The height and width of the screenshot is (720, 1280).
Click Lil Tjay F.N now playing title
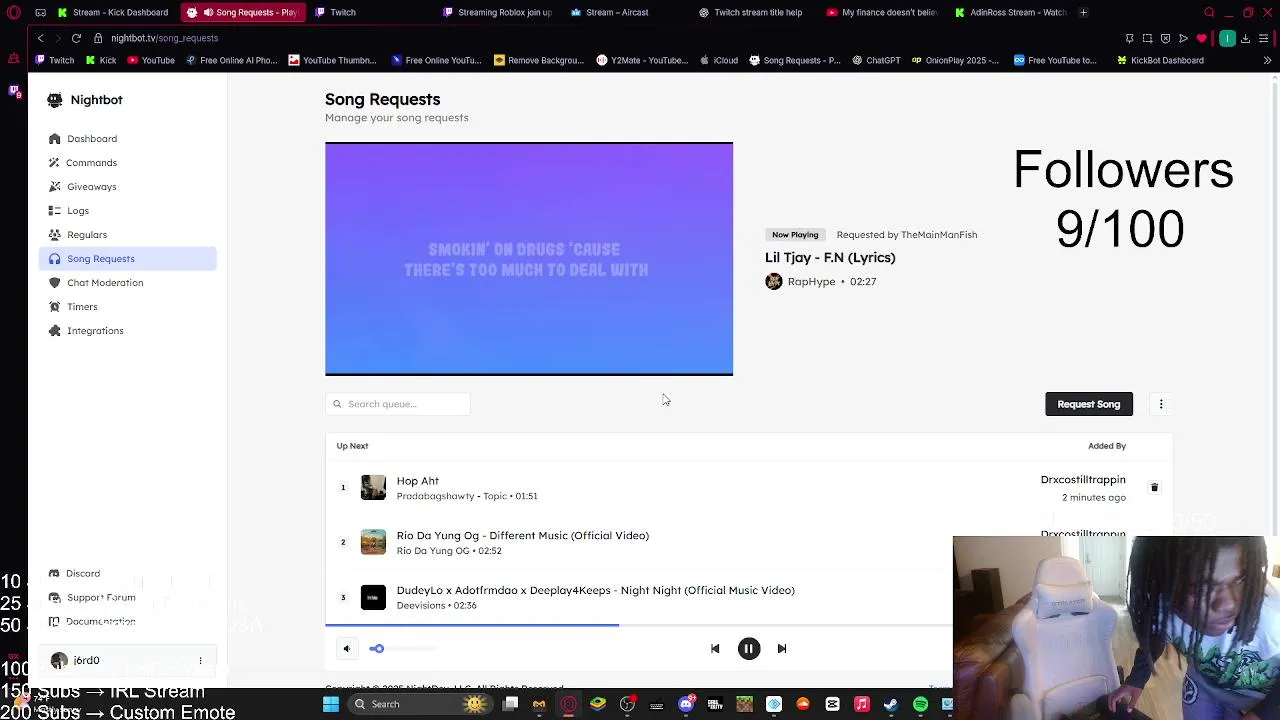pos(830,258)
